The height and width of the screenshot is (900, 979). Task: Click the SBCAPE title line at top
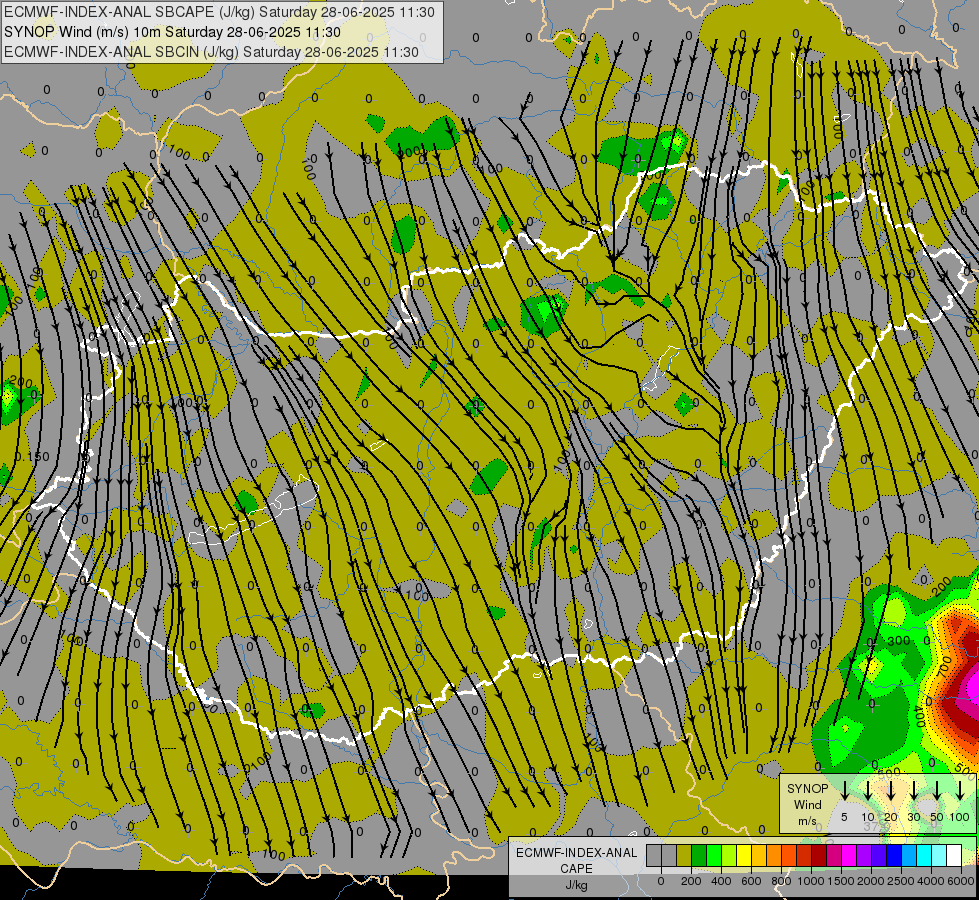coord(219,12)
